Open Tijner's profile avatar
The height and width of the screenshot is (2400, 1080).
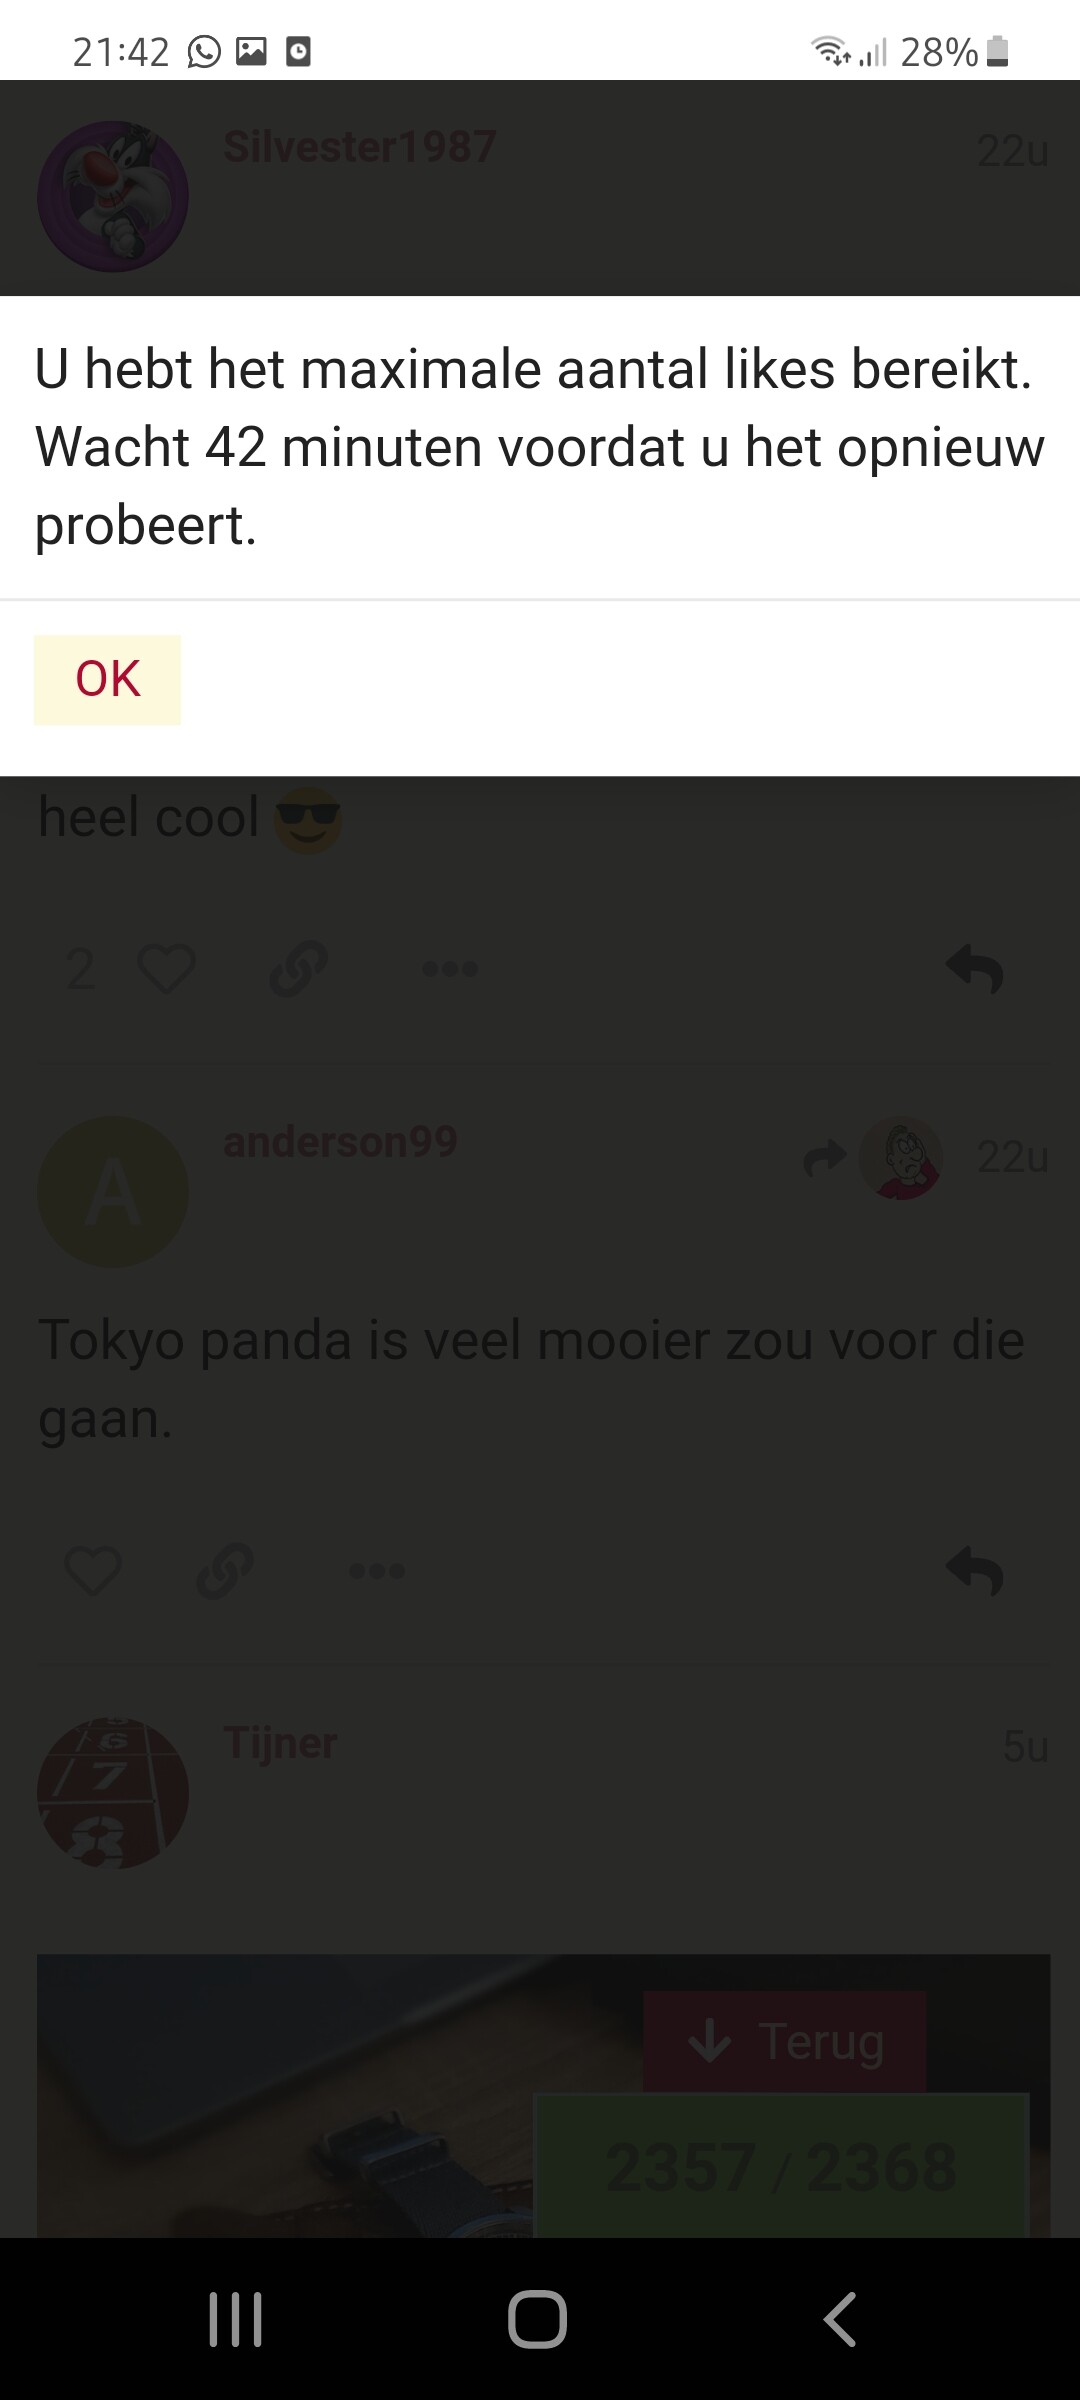click(x=113, y=1793)
